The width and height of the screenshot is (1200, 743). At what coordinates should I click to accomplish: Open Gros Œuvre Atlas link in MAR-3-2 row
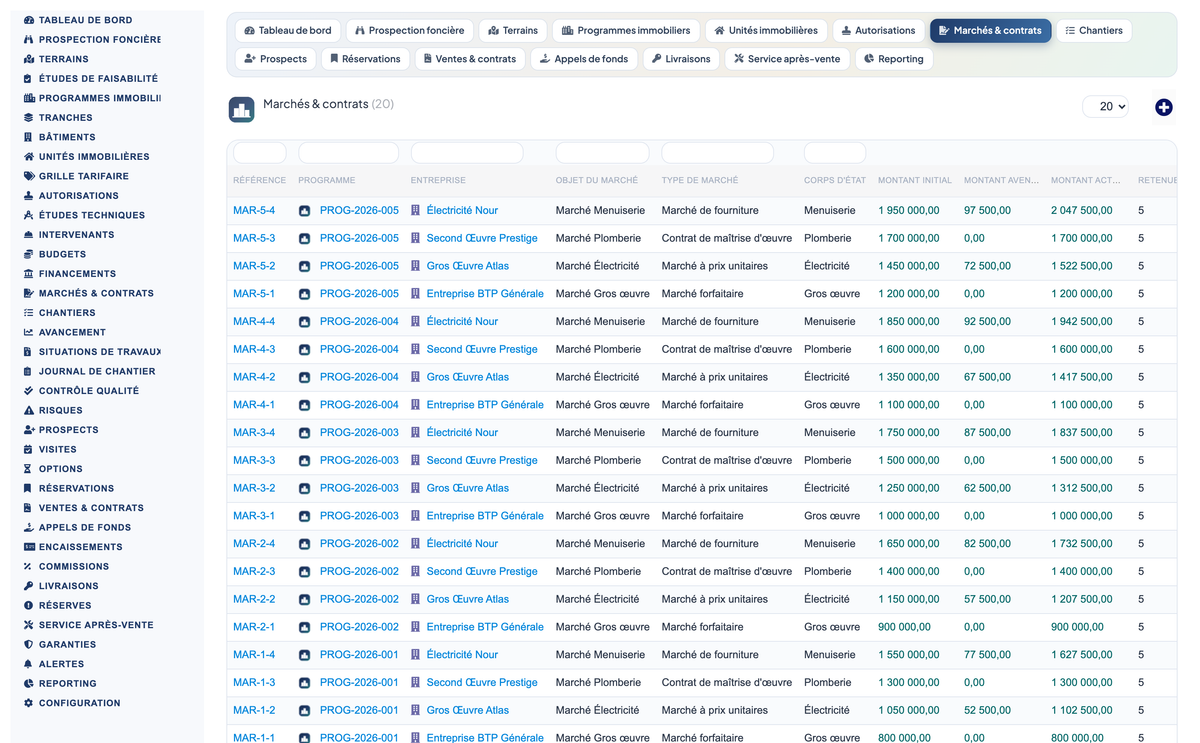[468, 488]
